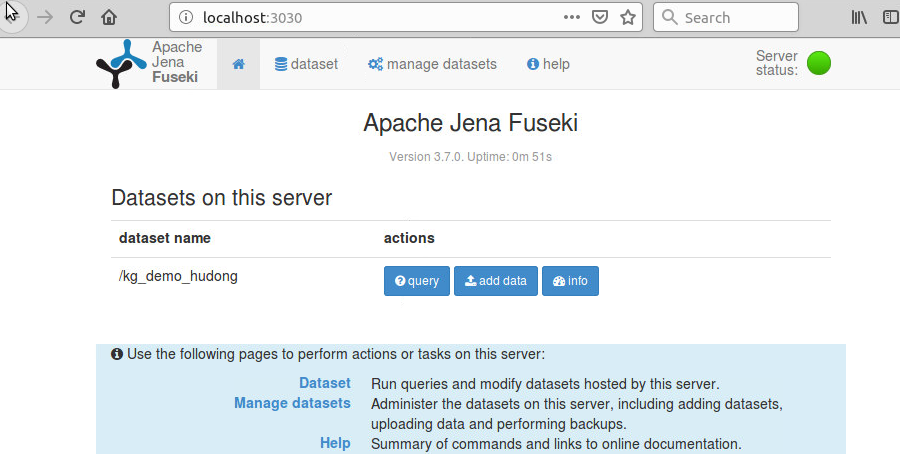Click add data button for kg_demo_hudong
900x460 pixels.
coord(496,281)
